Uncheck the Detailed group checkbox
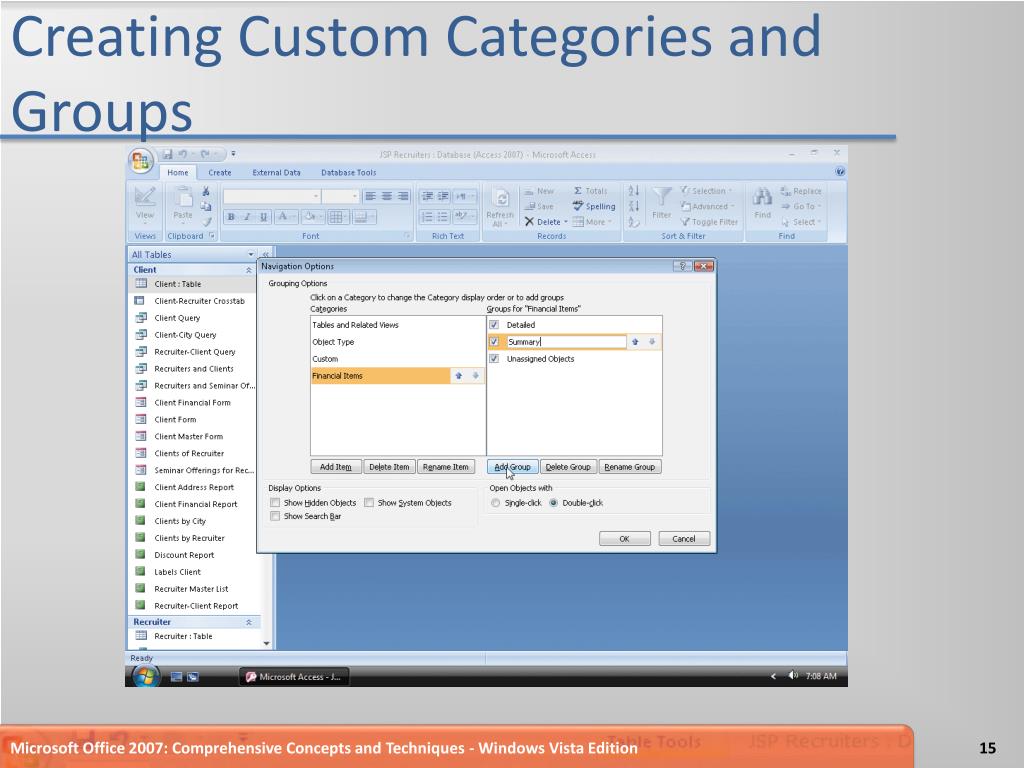This screenshot has height=768, width=1024. point(494,325)
